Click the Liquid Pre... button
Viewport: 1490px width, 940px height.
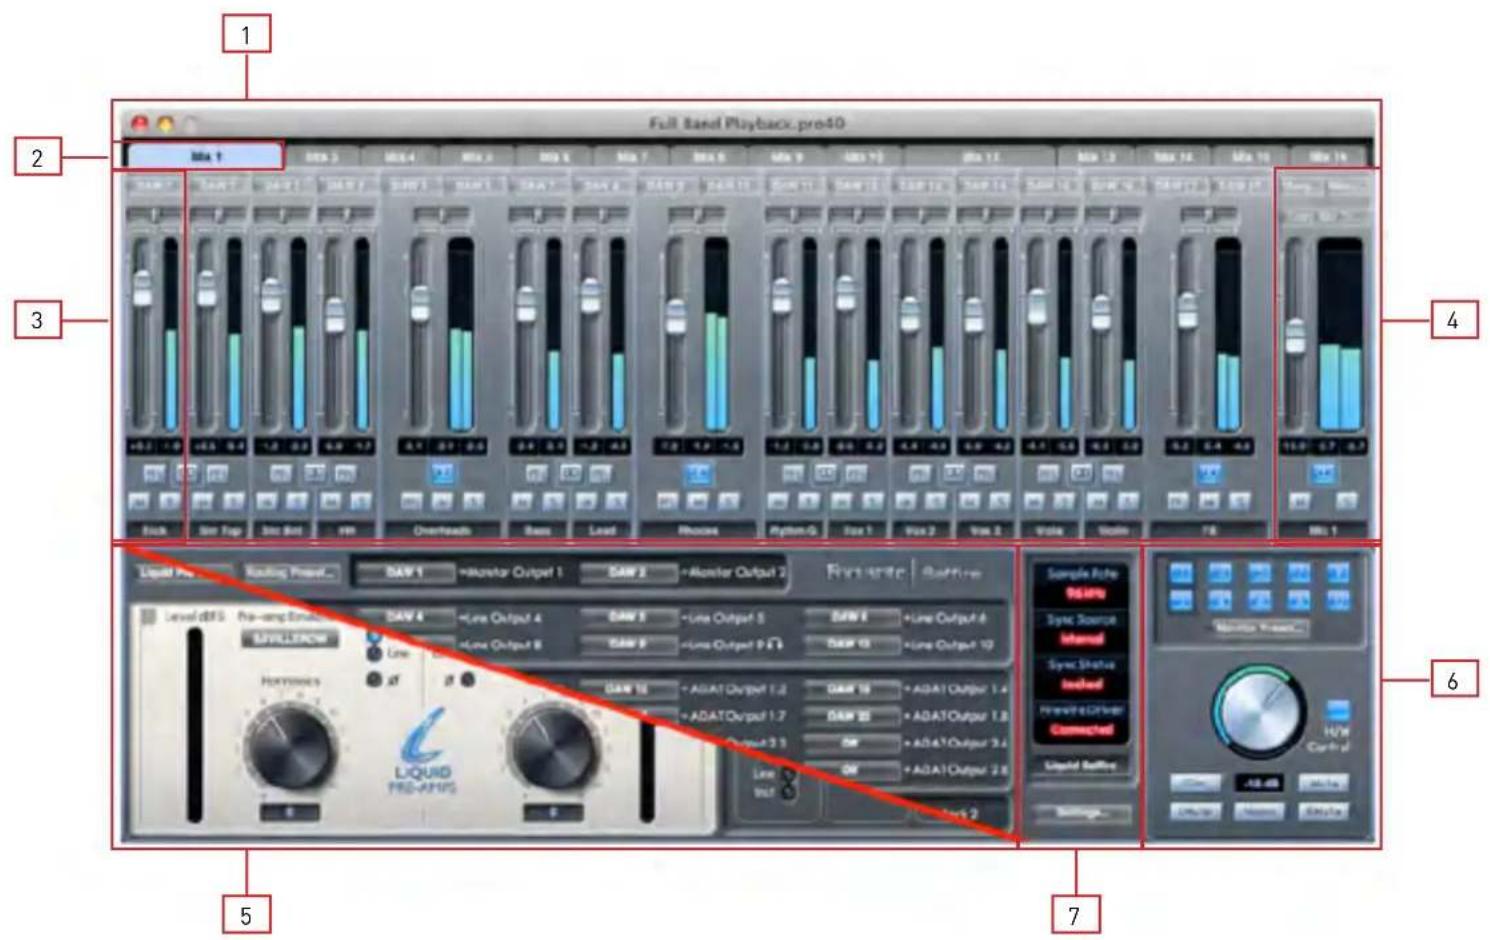pyautogui.click(x=185, y=573)
